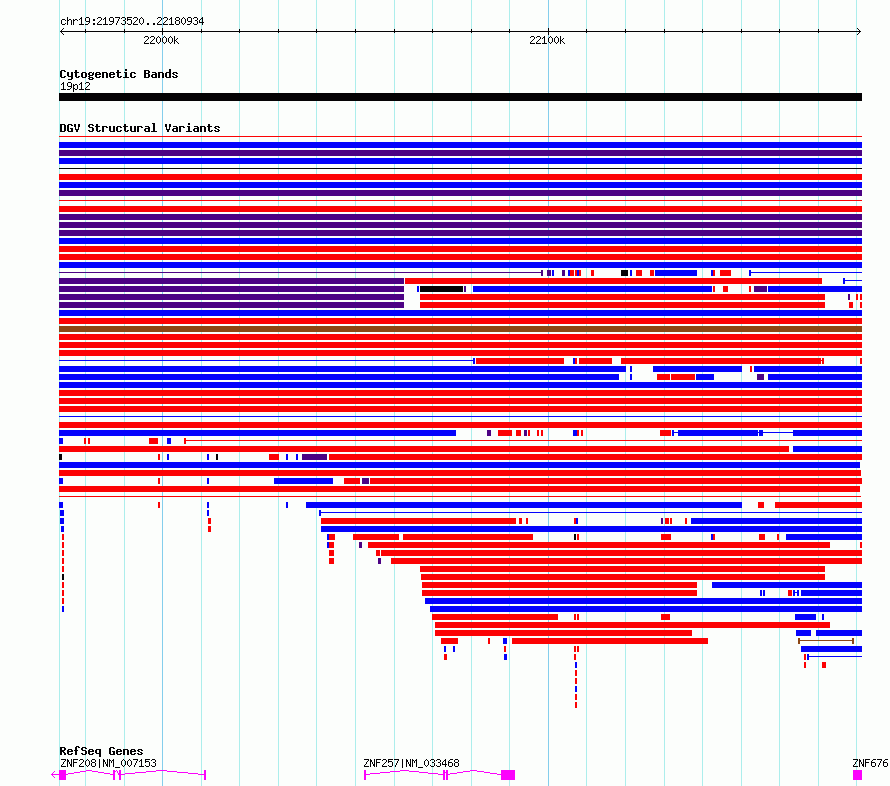890x786 pixels.
Task: Click the left arrowhead of the ruler
Action: (x=62, y=32)
